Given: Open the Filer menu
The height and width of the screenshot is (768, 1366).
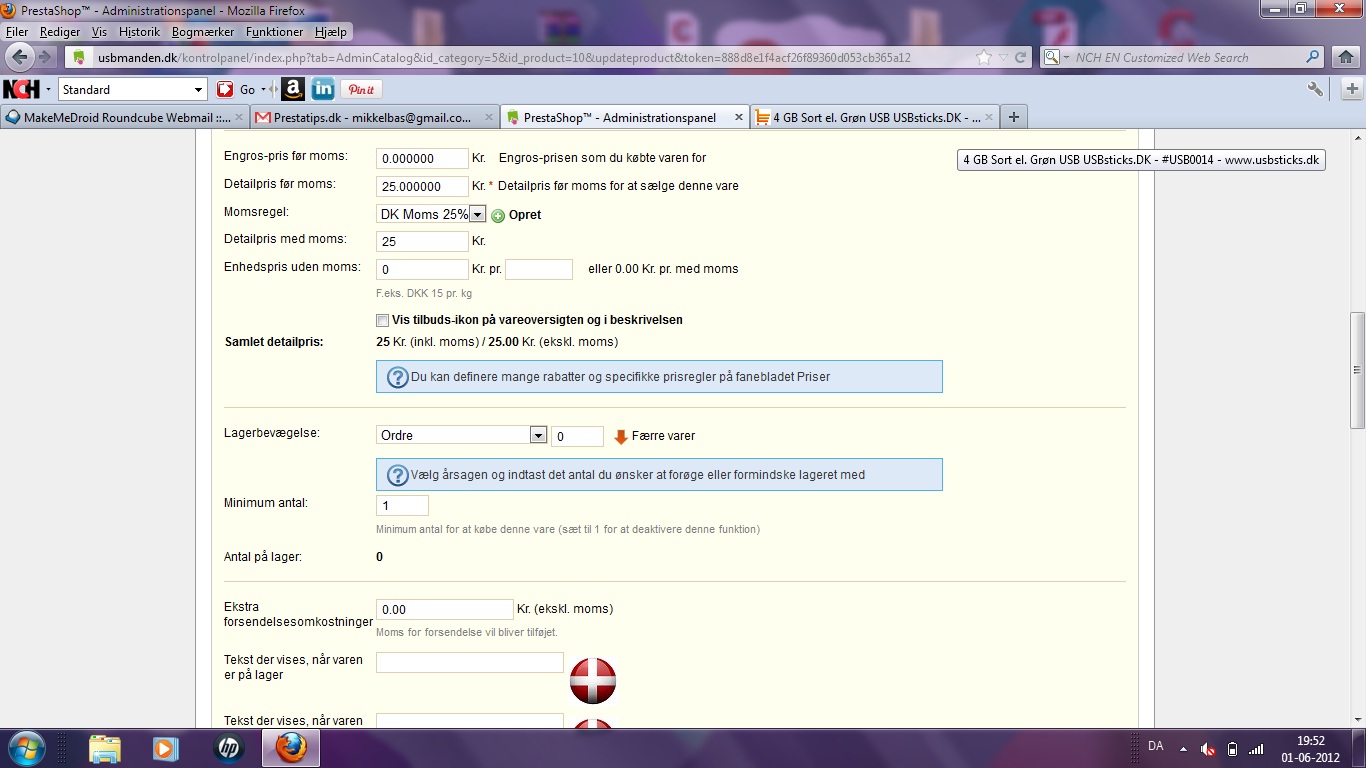Looking at the screenshot, I should 17,32.
